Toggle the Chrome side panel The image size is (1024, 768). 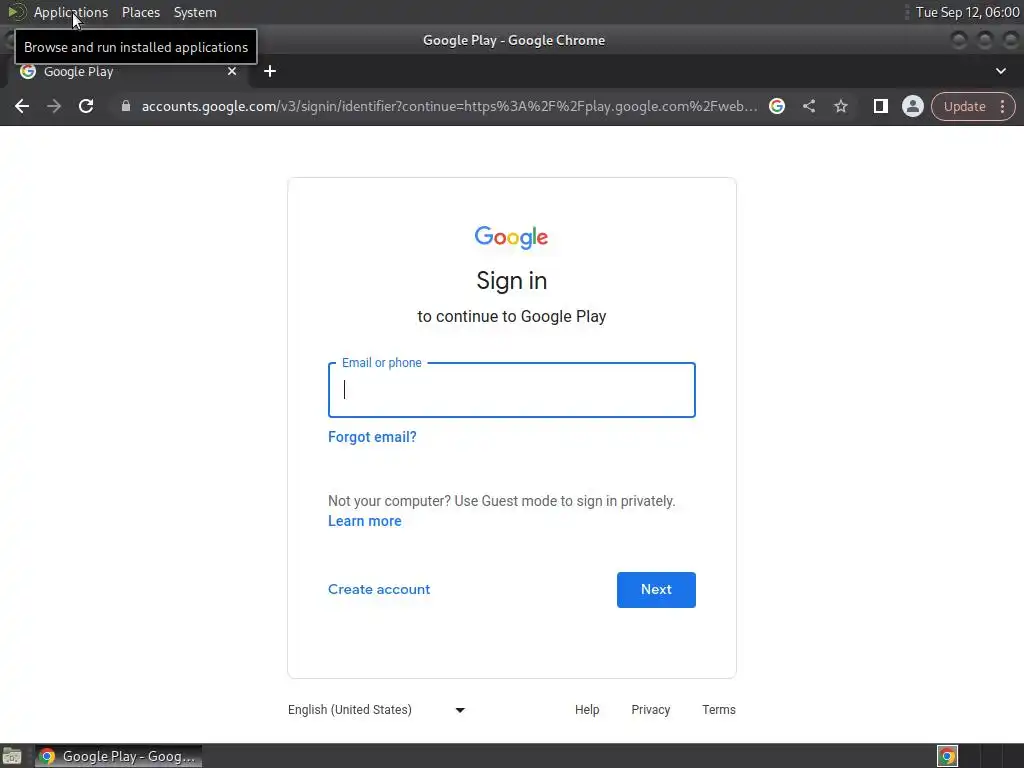[880, 106]
